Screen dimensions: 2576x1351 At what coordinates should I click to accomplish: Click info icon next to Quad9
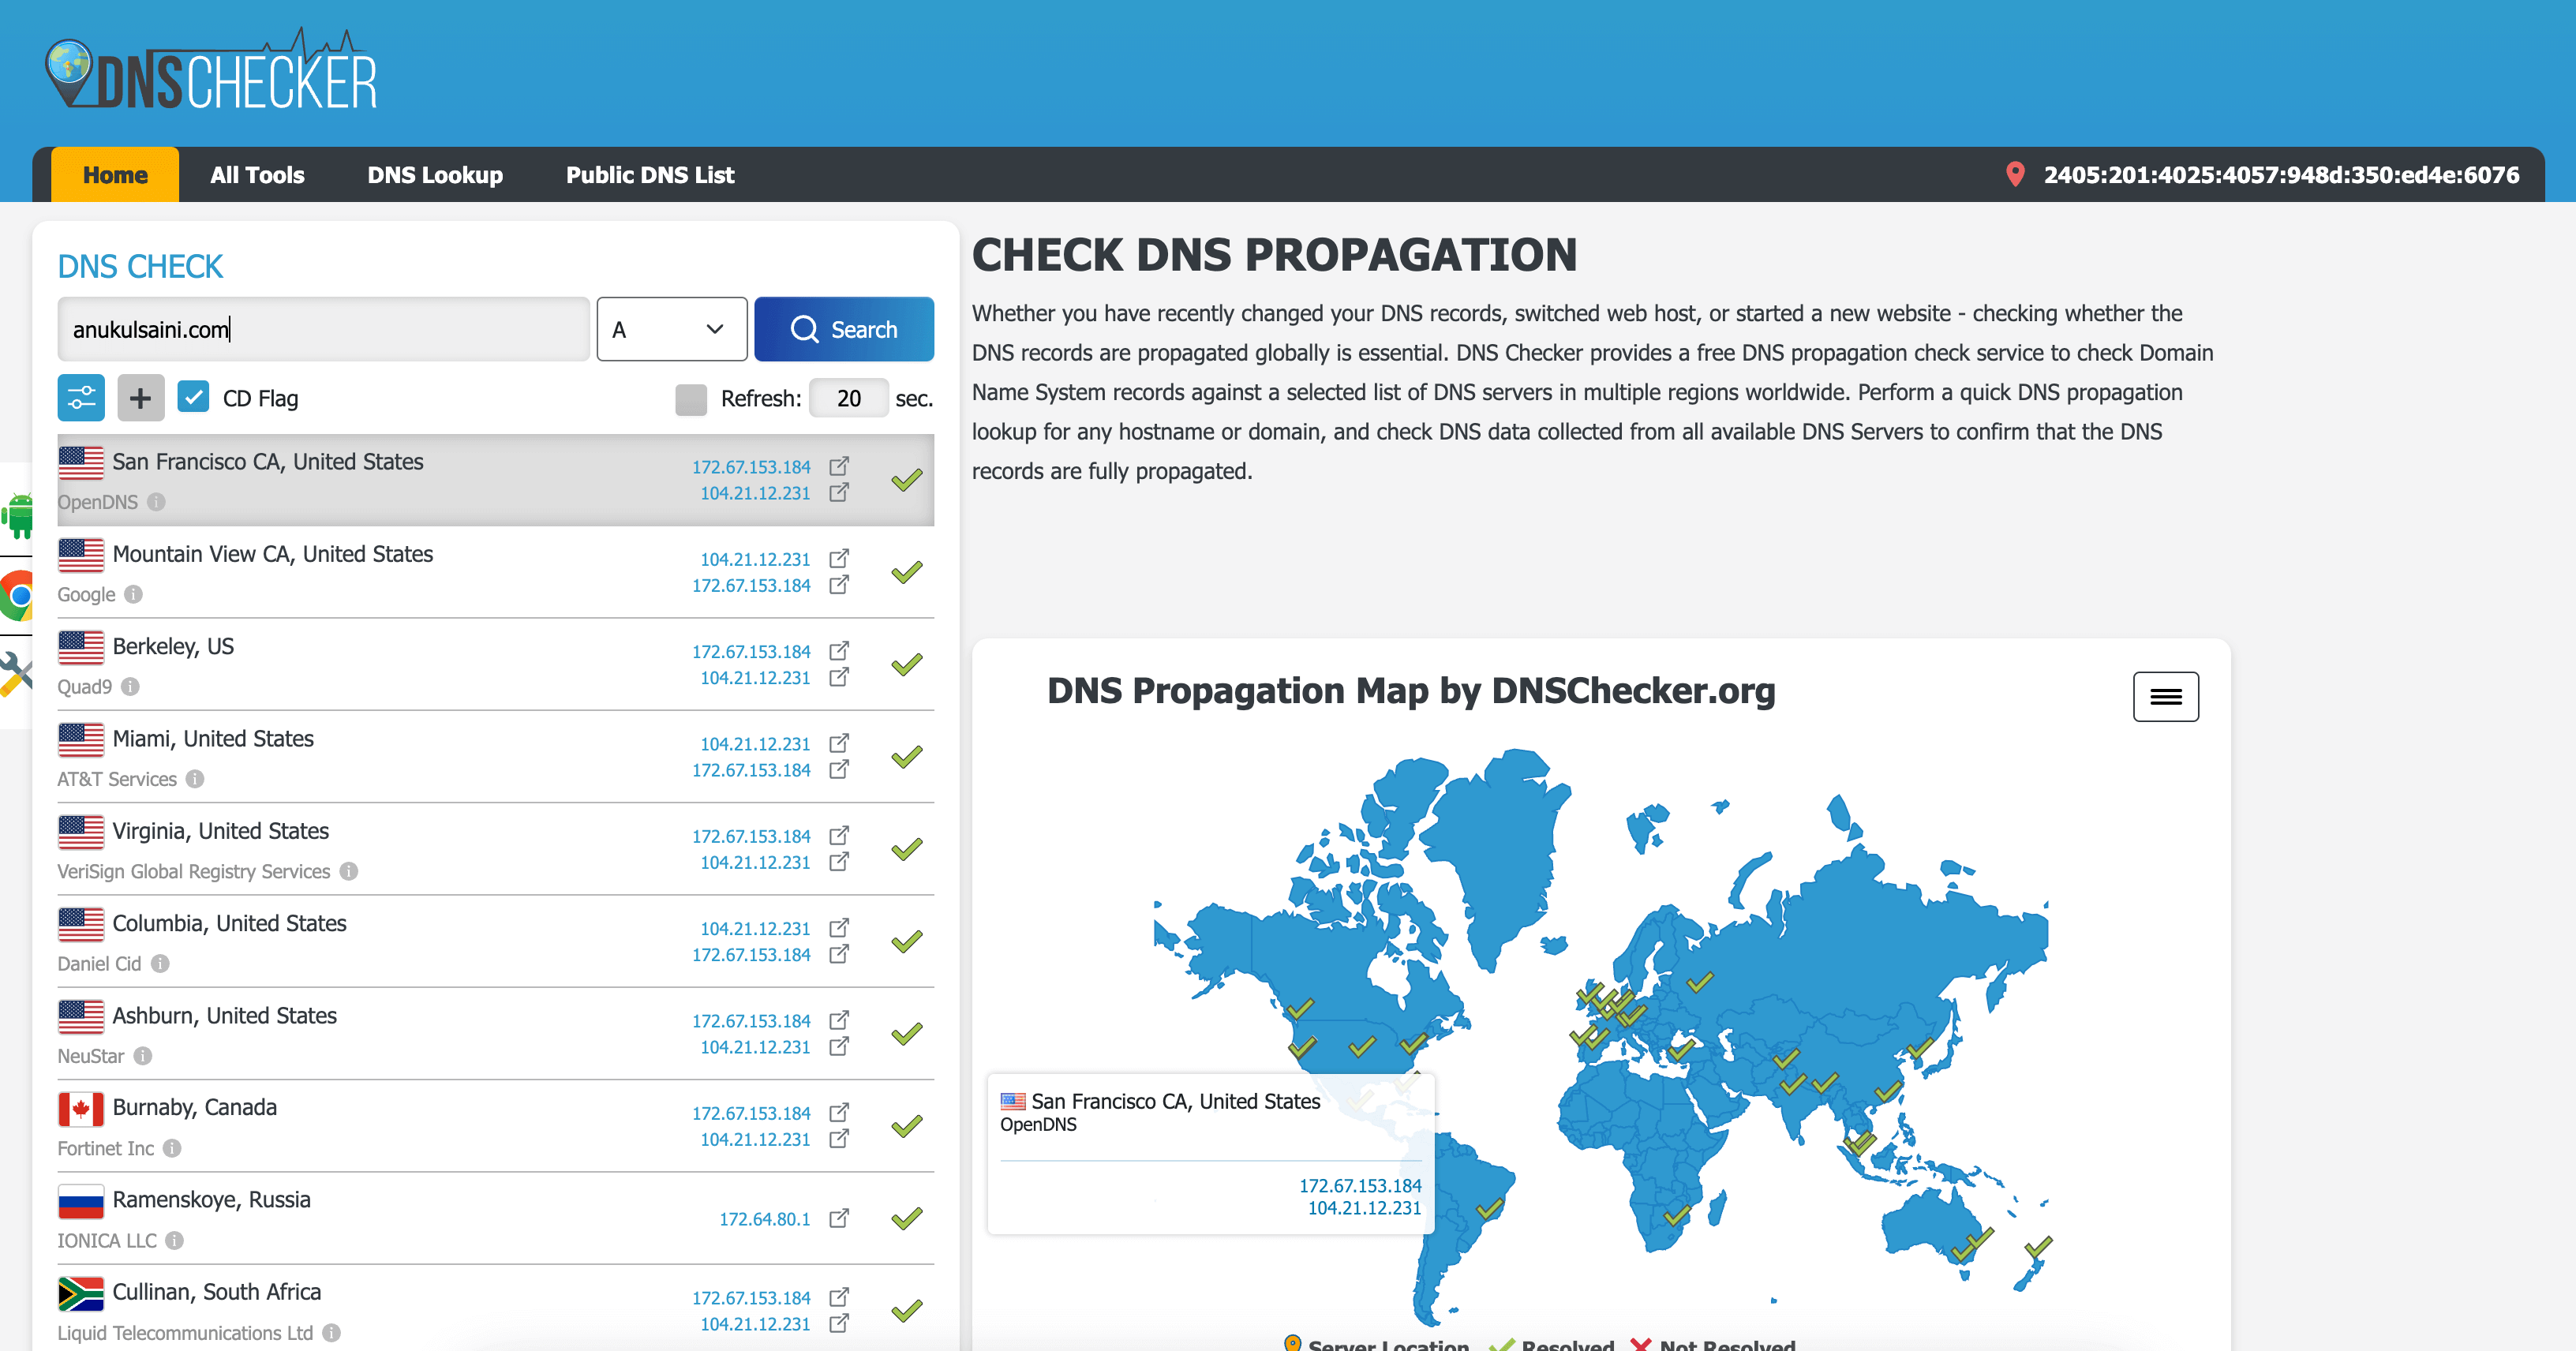[x=130, y=687]
